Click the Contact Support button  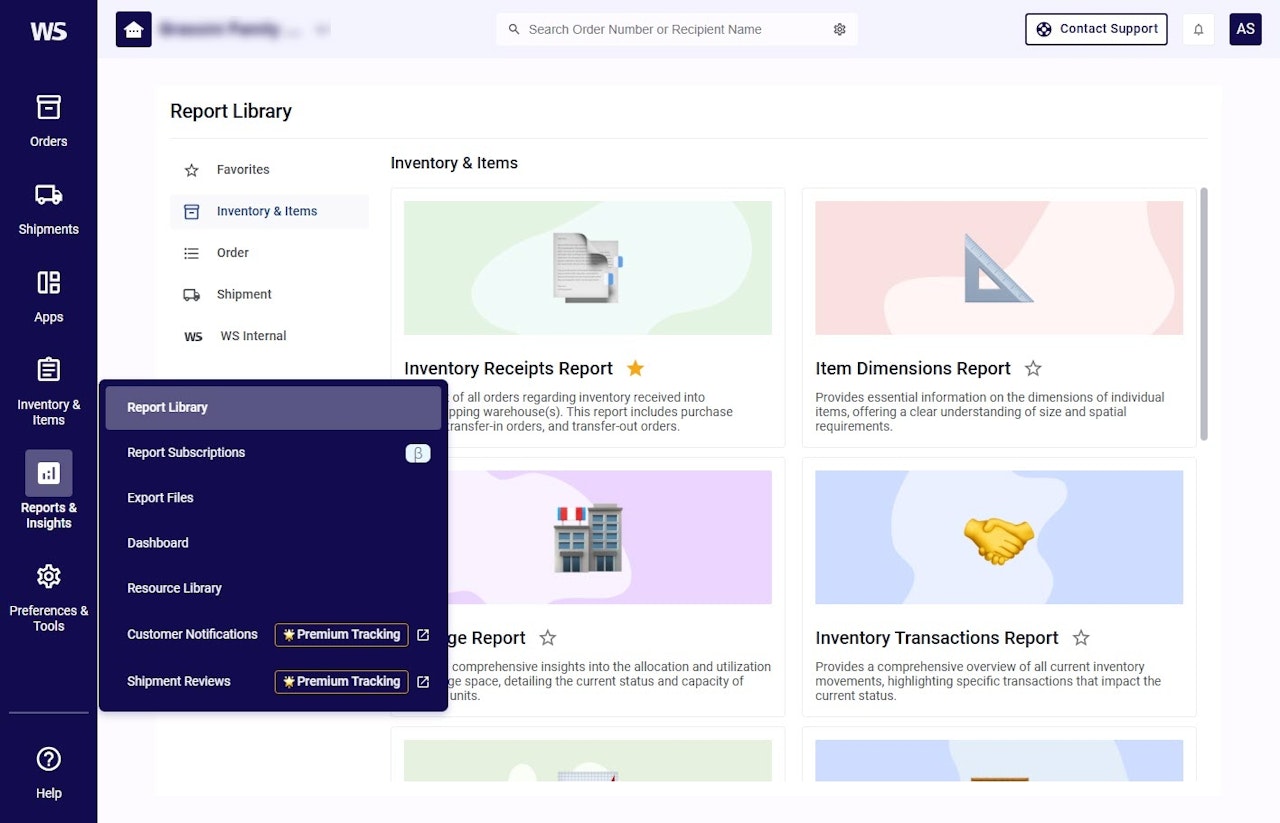1096,29
